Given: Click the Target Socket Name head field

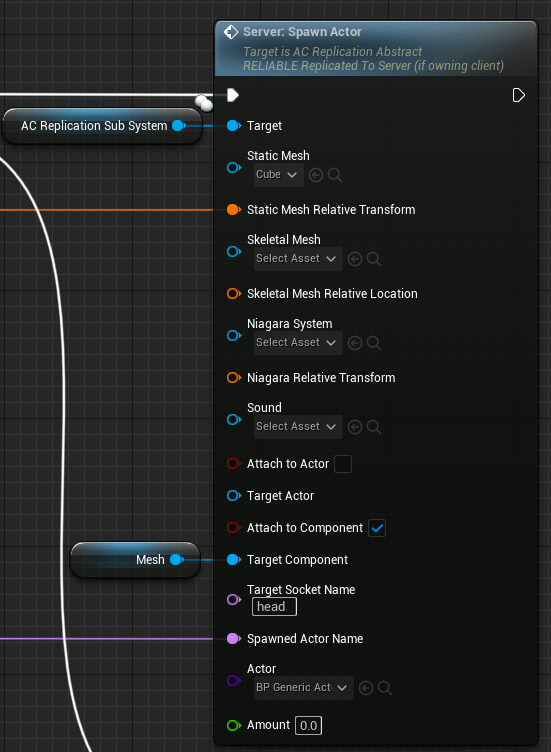Looking at the screenshot, I should [274, 607].
